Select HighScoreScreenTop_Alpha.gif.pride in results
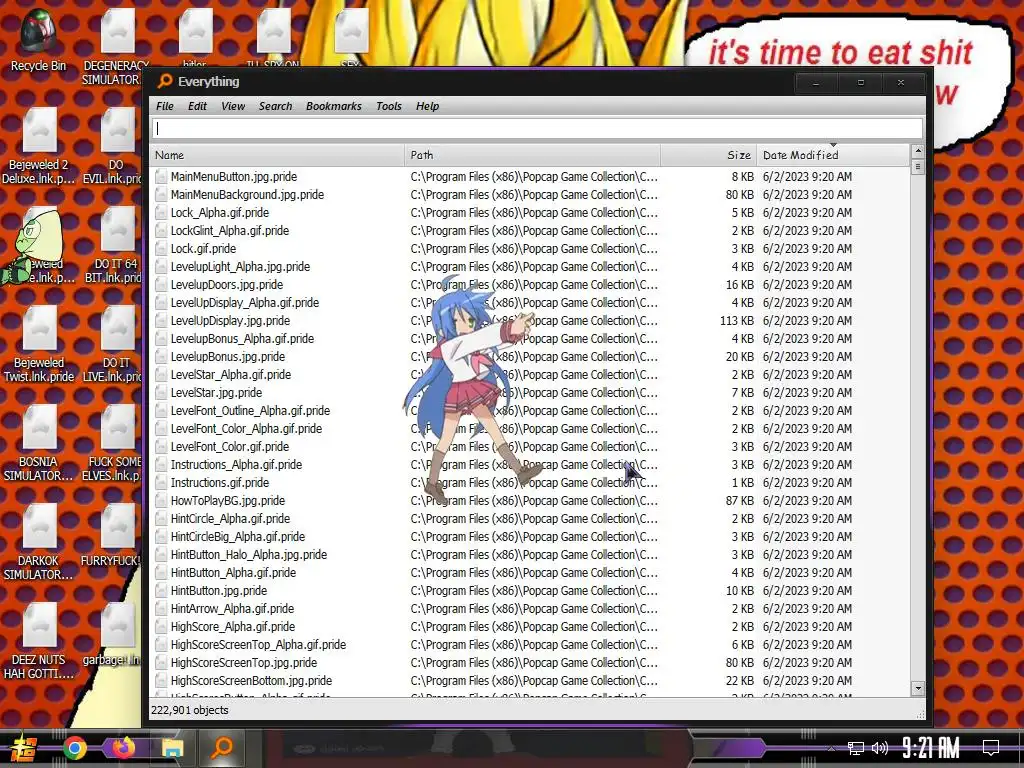1024x768 pixels. (x=258, y=645)
